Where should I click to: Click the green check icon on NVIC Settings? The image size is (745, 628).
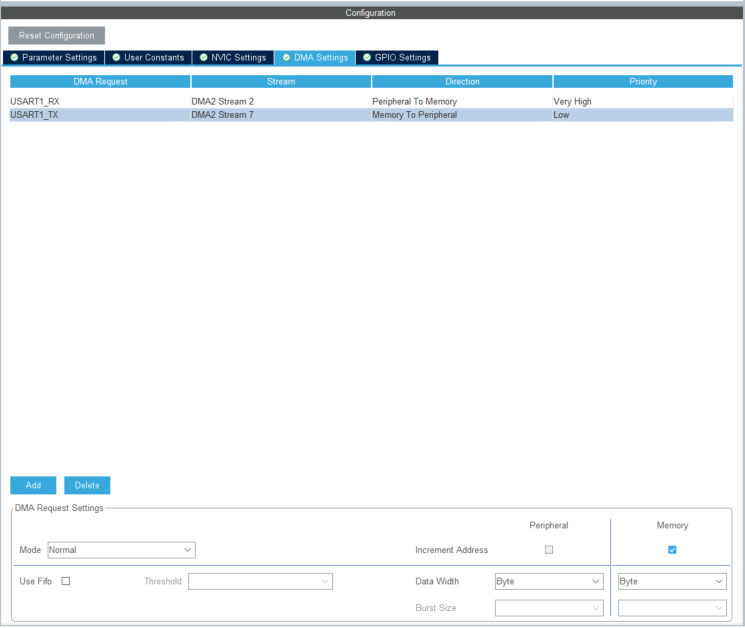[203, 57]
